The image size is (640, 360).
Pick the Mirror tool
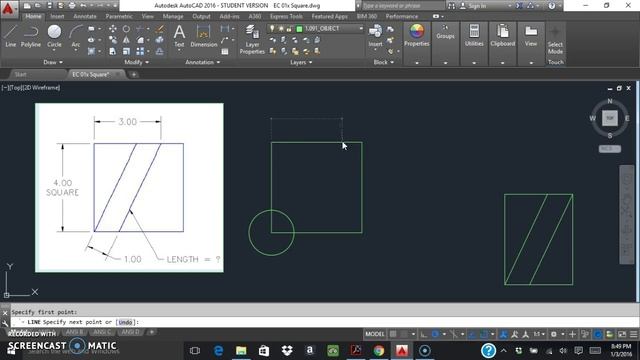127,40
